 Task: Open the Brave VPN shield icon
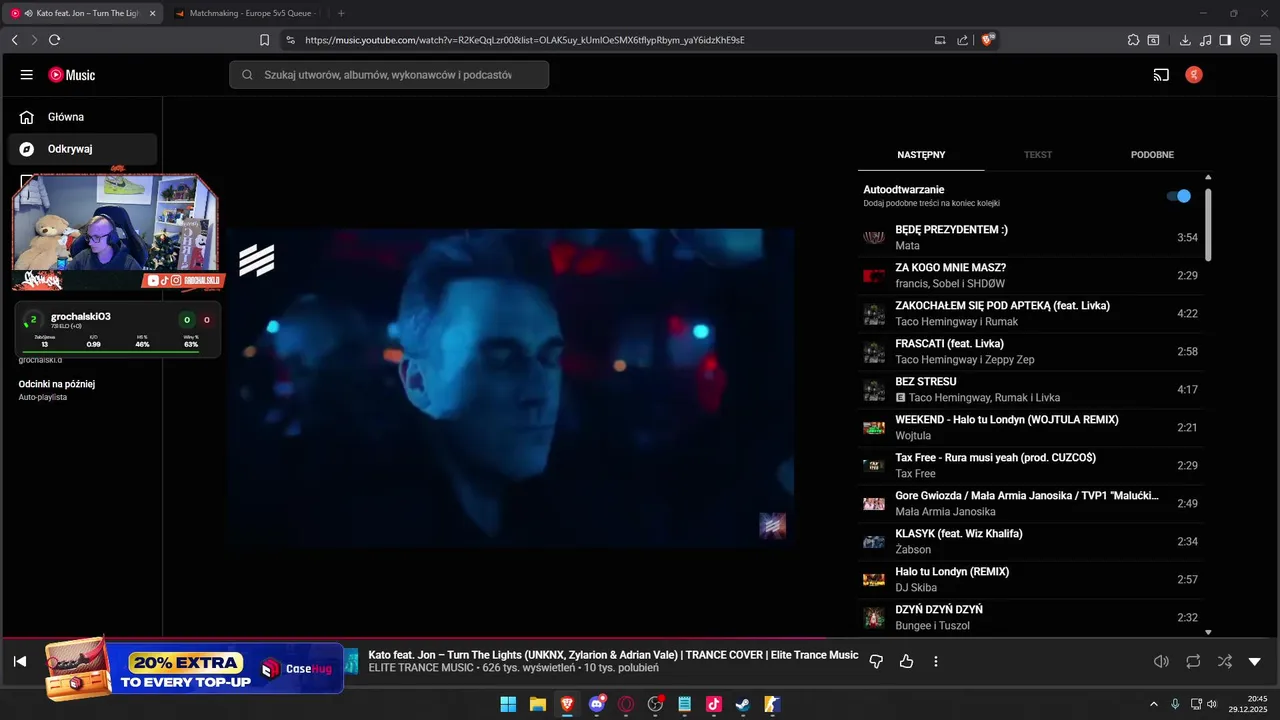tap(1245, 40)
